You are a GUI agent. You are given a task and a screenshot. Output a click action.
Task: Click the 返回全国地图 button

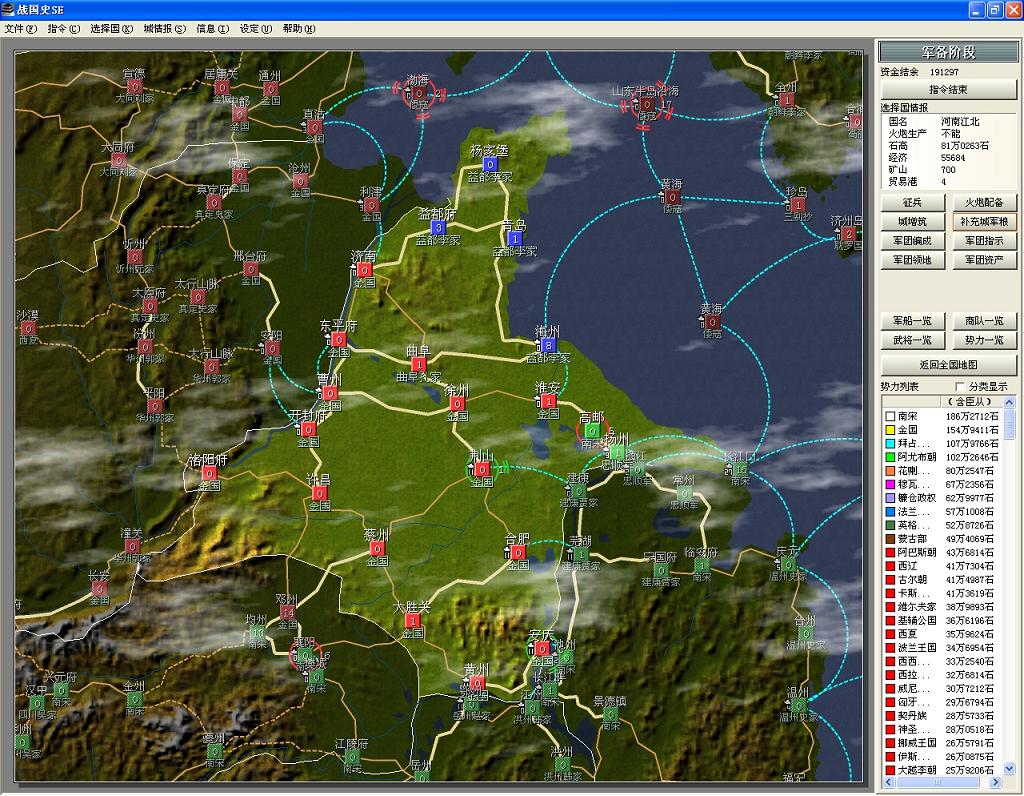948,364
